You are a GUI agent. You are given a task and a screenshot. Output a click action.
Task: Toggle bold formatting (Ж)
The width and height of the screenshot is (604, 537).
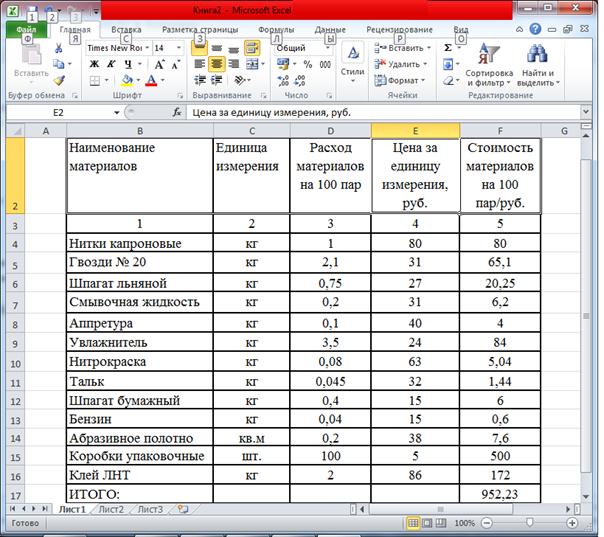pos(94,64)
